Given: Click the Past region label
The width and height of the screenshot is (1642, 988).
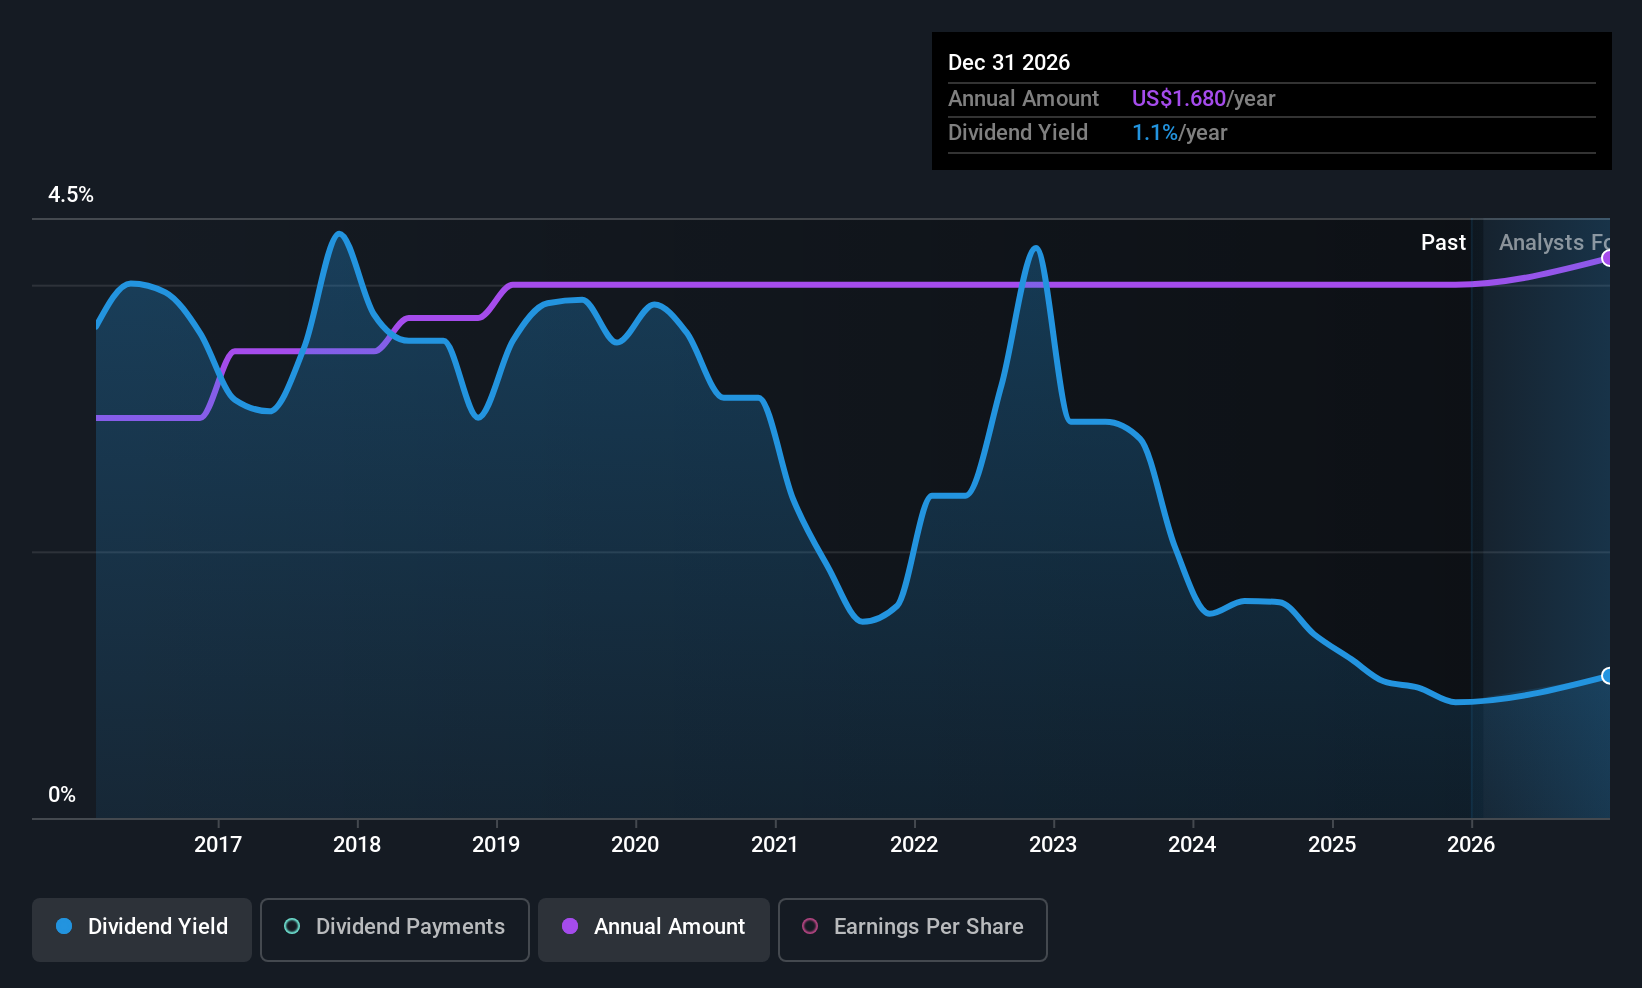Looking at the screenshot, I should click(x=1443, y=242).
